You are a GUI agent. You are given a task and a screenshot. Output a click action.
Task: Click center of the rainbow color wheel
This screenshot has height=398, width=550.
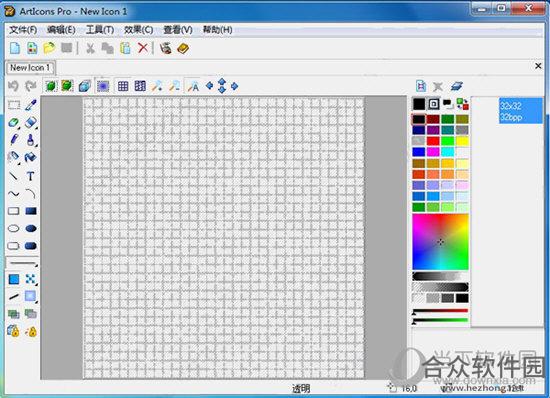(x=440, y=242)
